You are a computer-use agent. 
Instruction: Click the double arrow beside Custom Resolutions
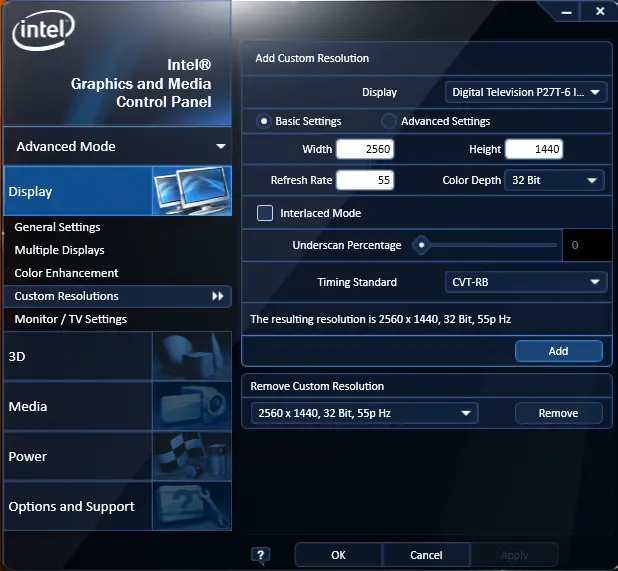(x=218, y=296)
